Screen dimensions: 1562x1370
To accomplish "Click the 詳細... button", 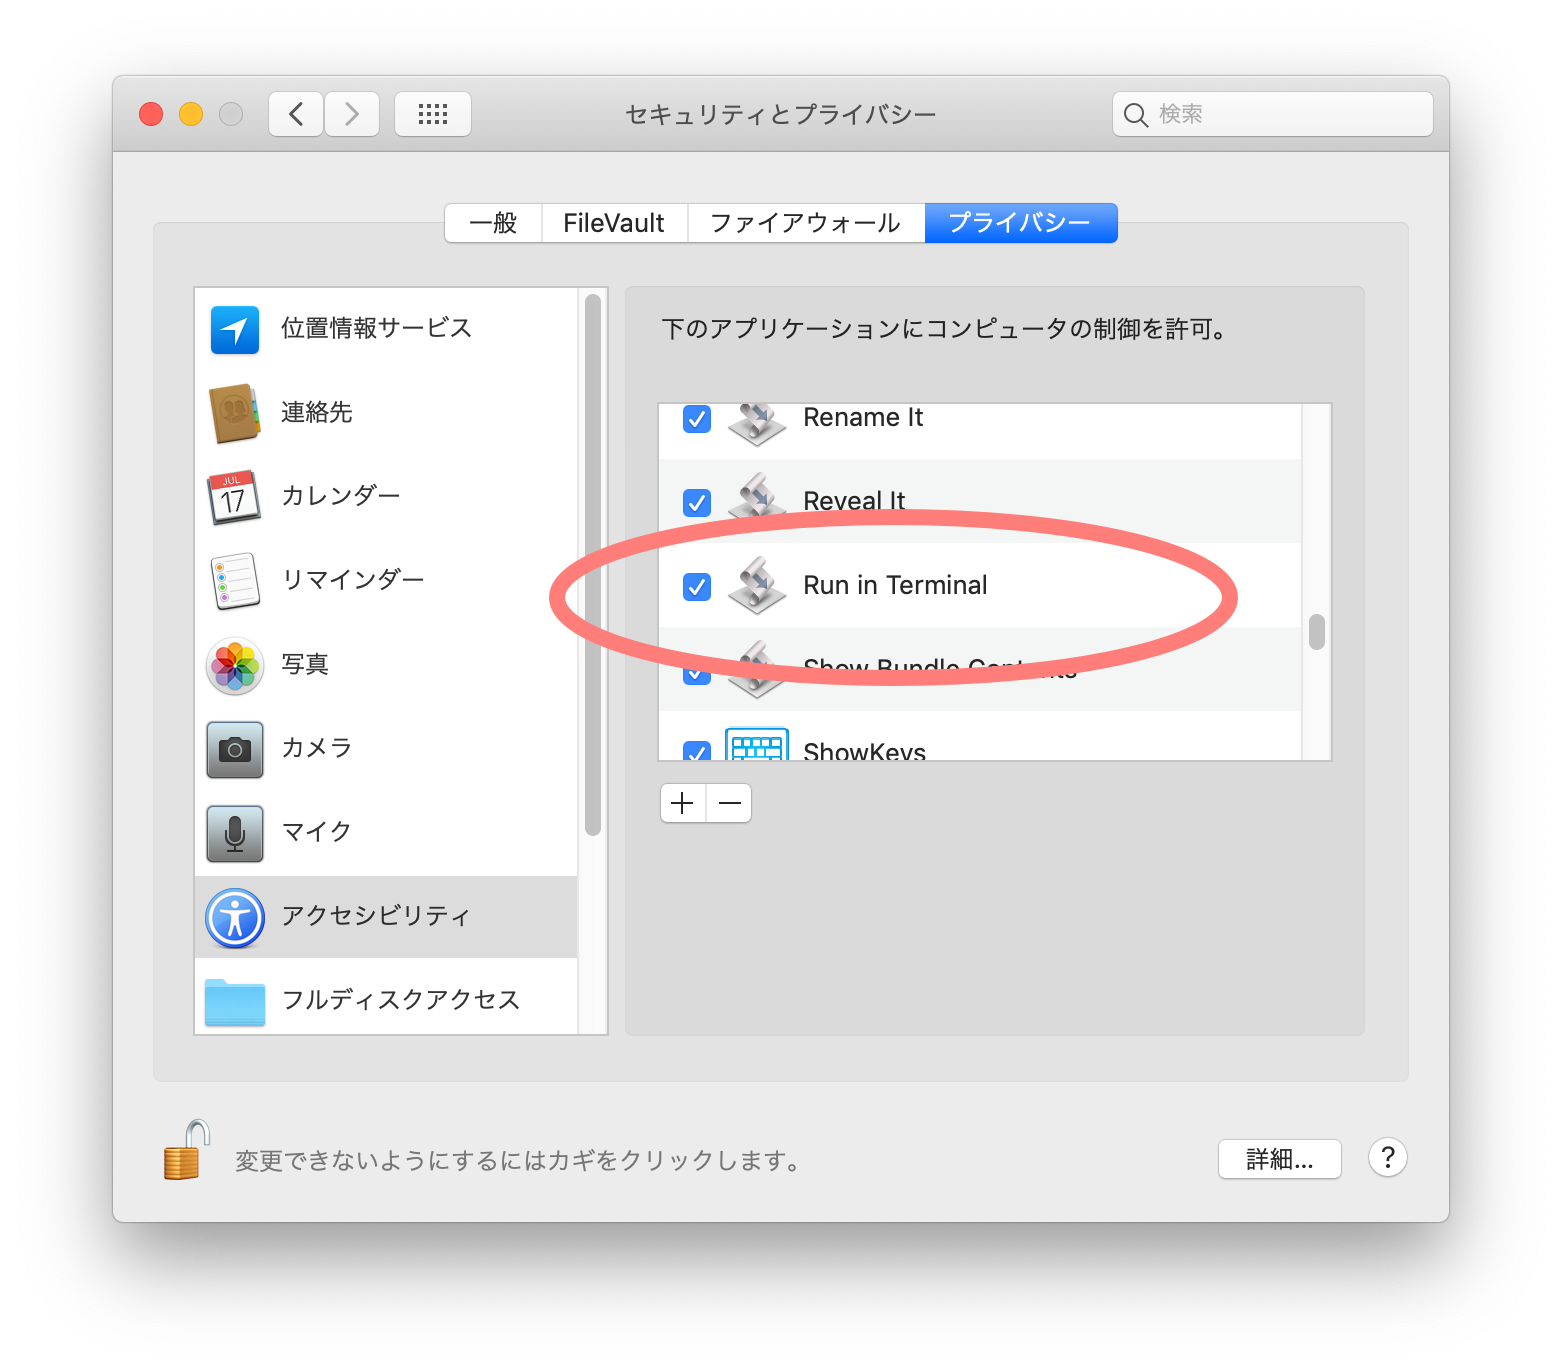I will (1279, 1159).
